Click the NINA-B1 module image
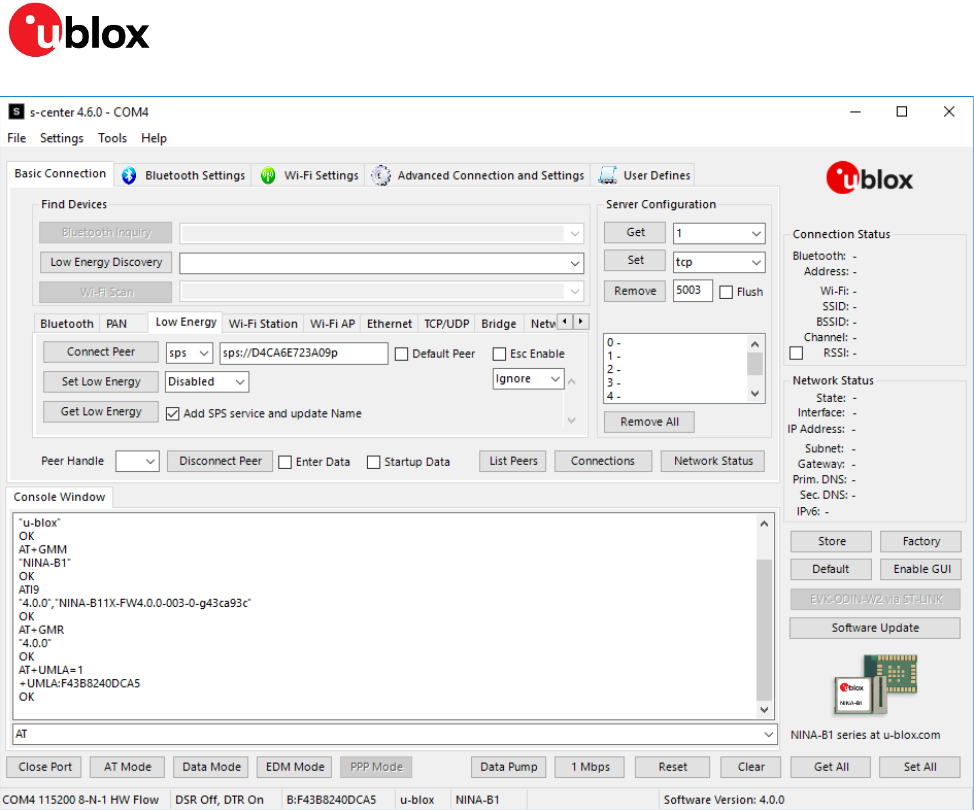Viewport: 974px width, 810px height. pos(875,684)
